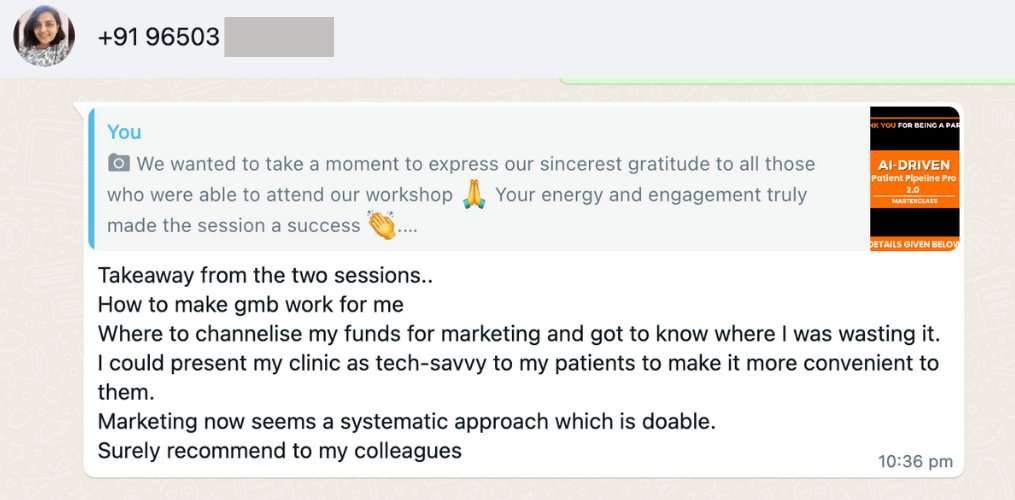Click "How to make gmb work for me"
The width and height of the screenshot is (1015, 500).
[x=250, y=304]
